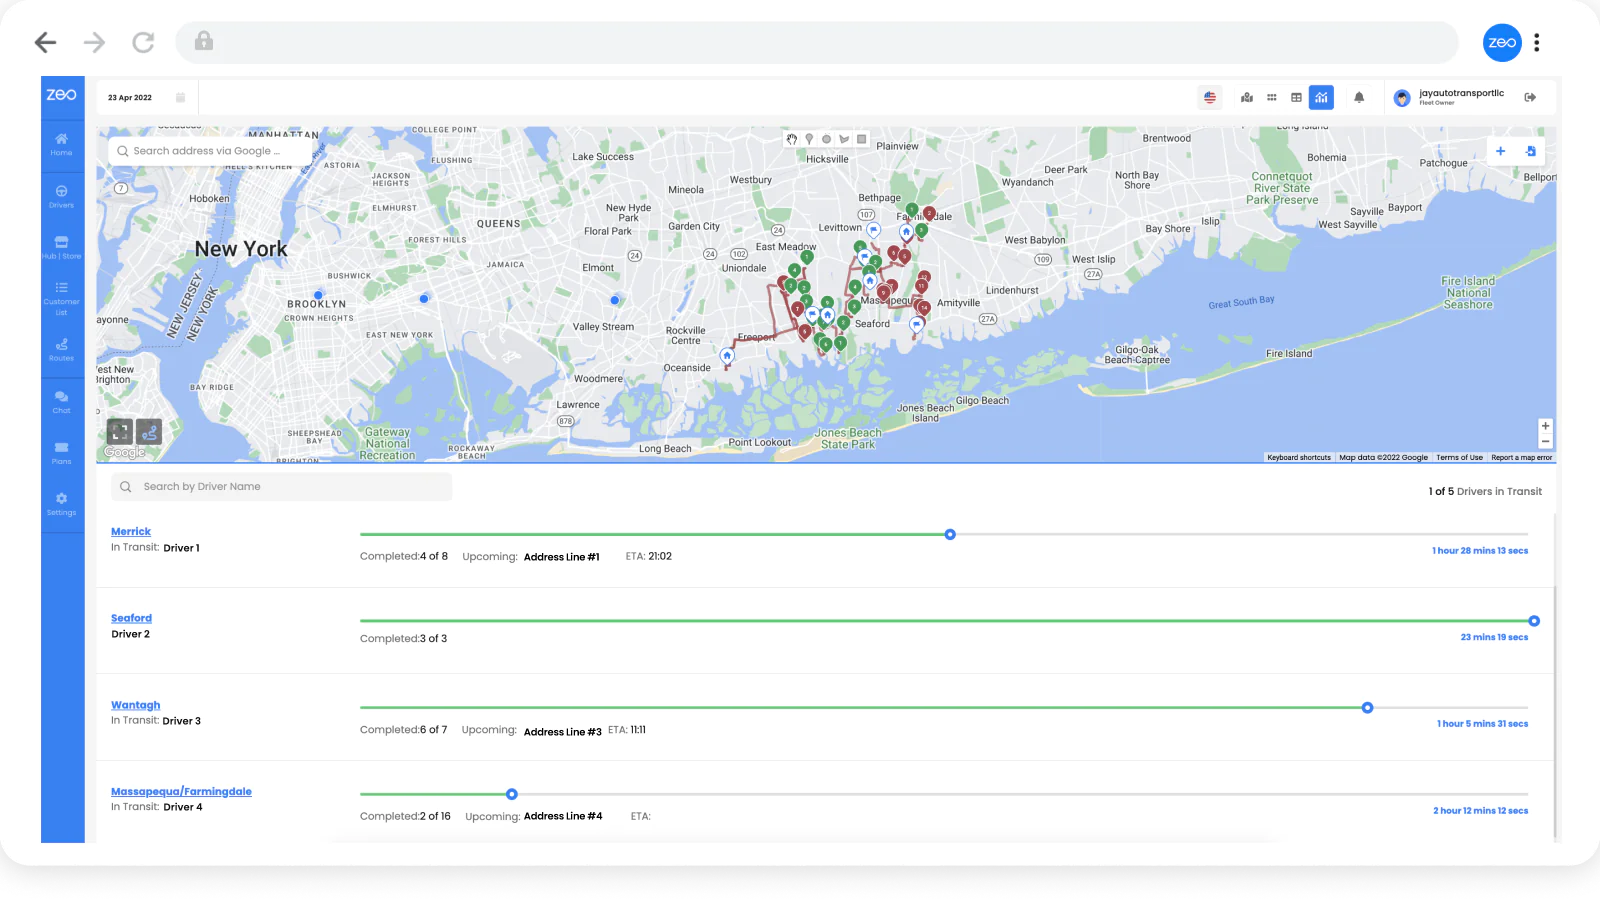
Task: Open the Wantagh route link
Action: [x=135, y=705]
